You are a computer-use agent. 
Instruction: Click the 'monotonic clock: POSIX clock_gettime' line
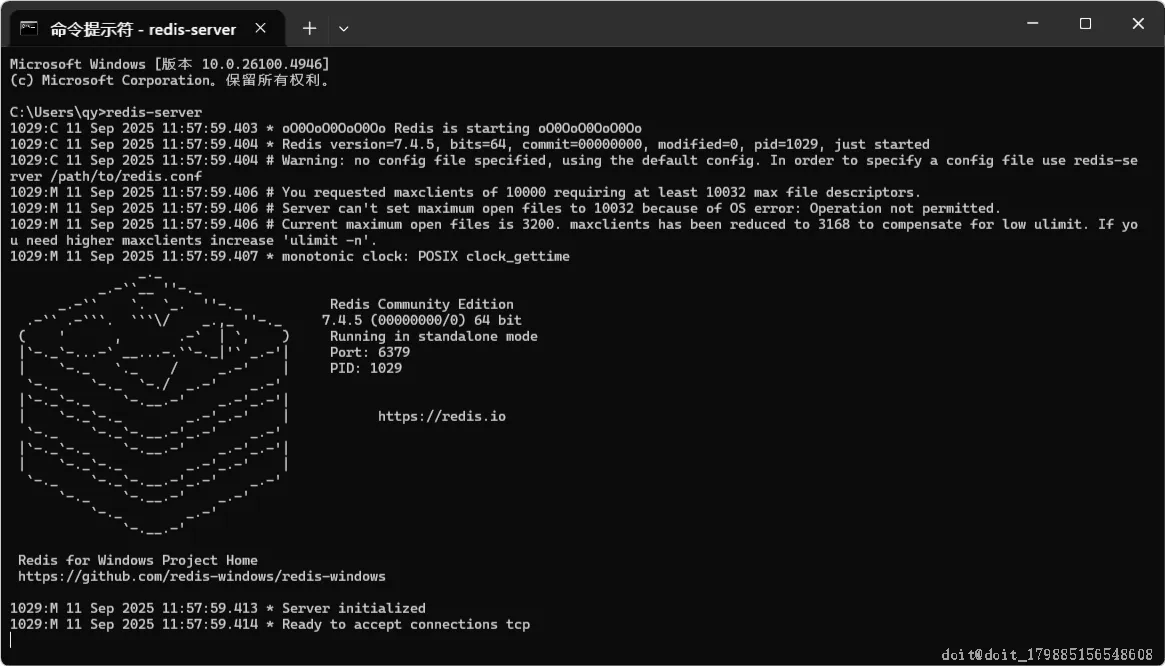coord(290,256)
